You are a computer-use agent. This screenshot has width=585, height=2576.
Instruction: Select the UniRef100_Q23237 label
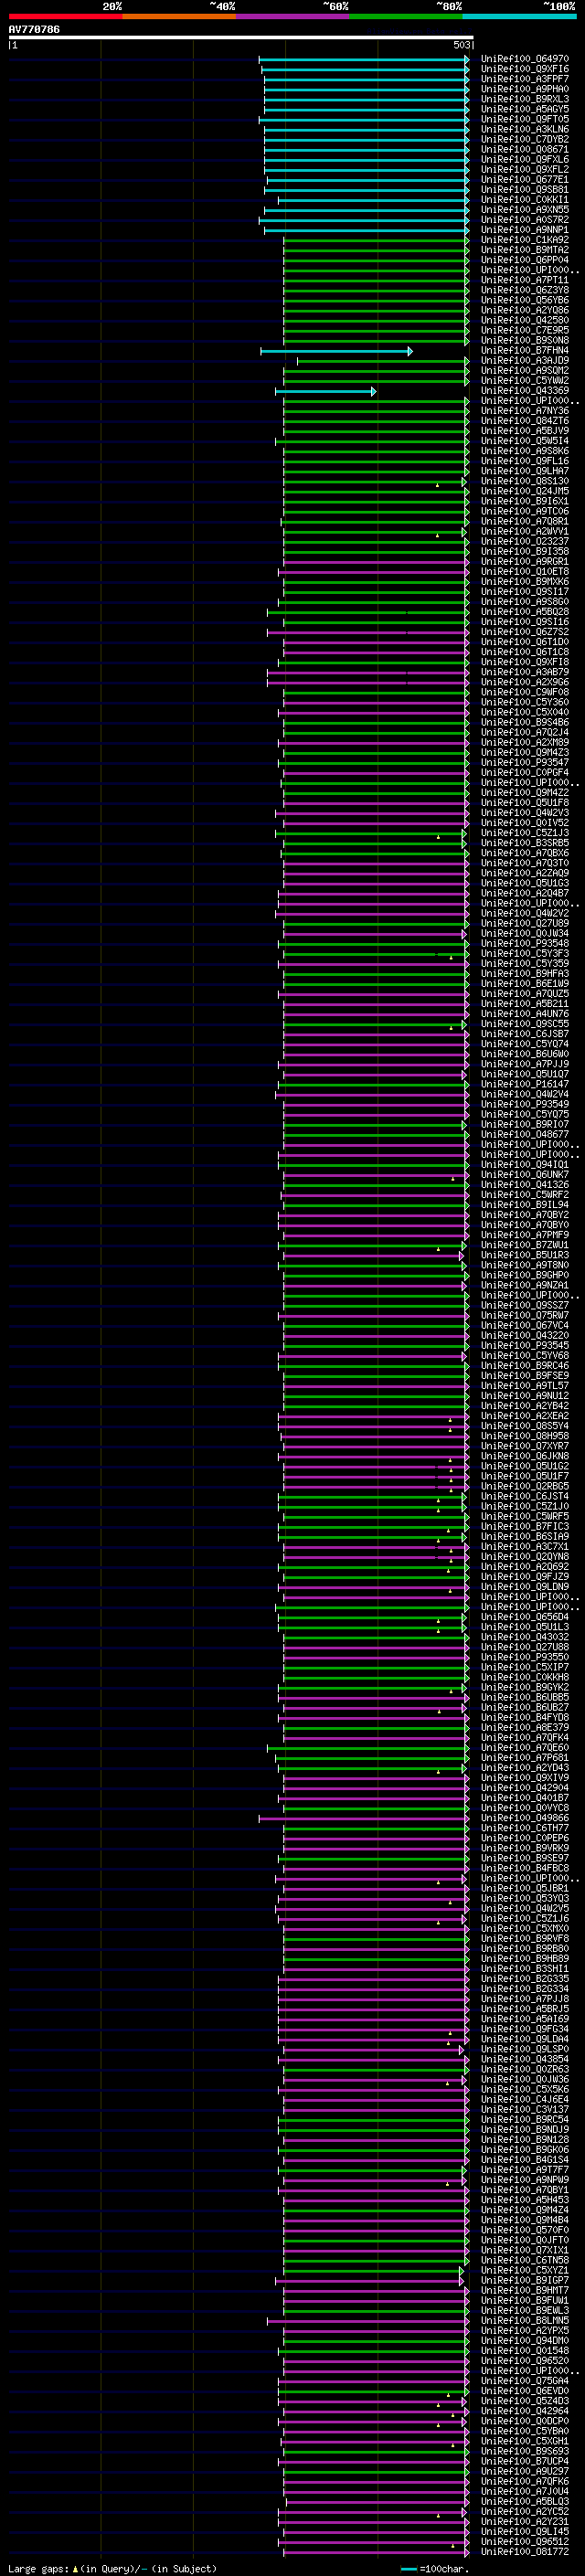coord(525,542)
